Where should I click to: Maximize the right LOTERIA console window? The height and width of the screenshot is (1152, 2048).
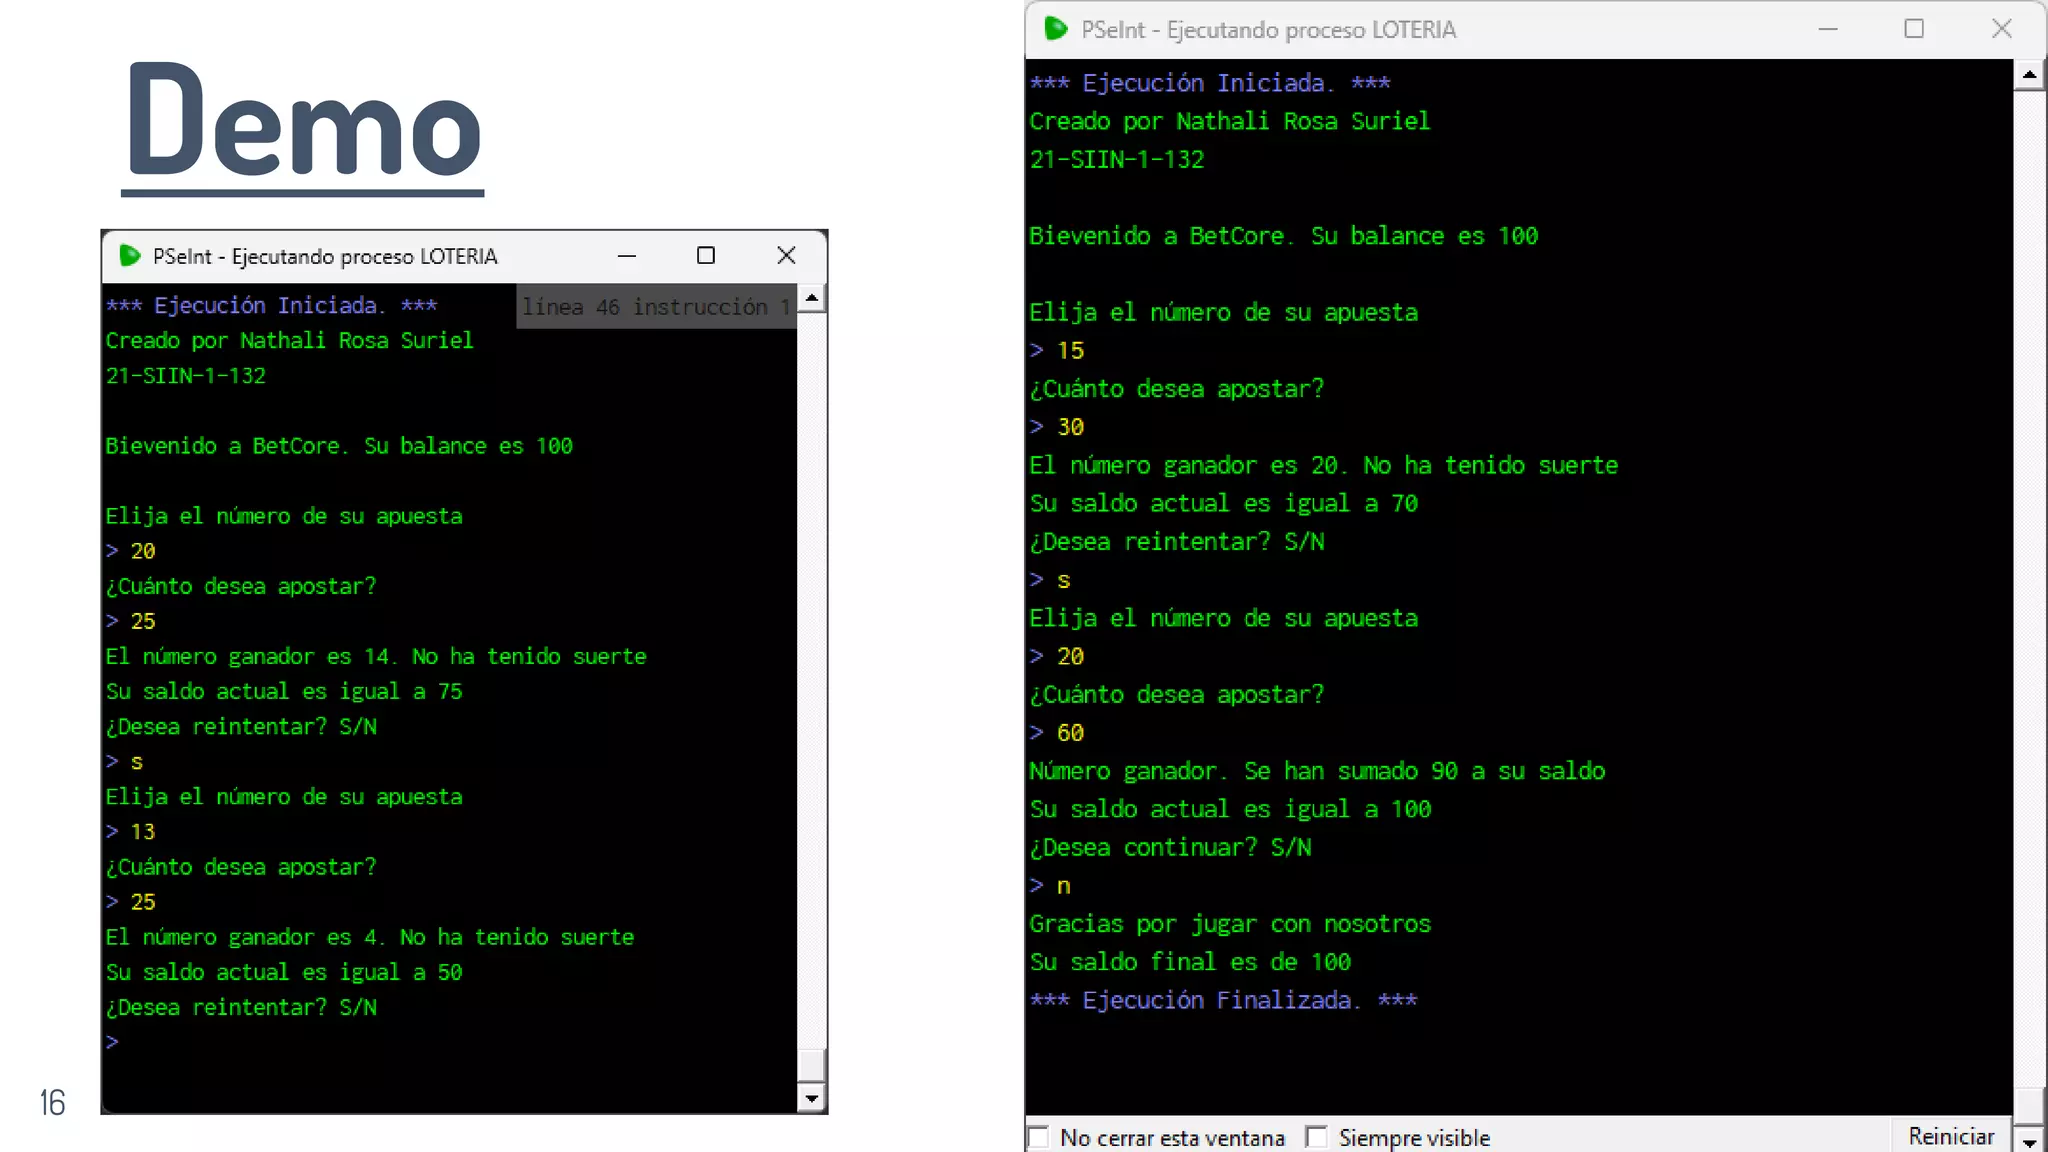1914,29
